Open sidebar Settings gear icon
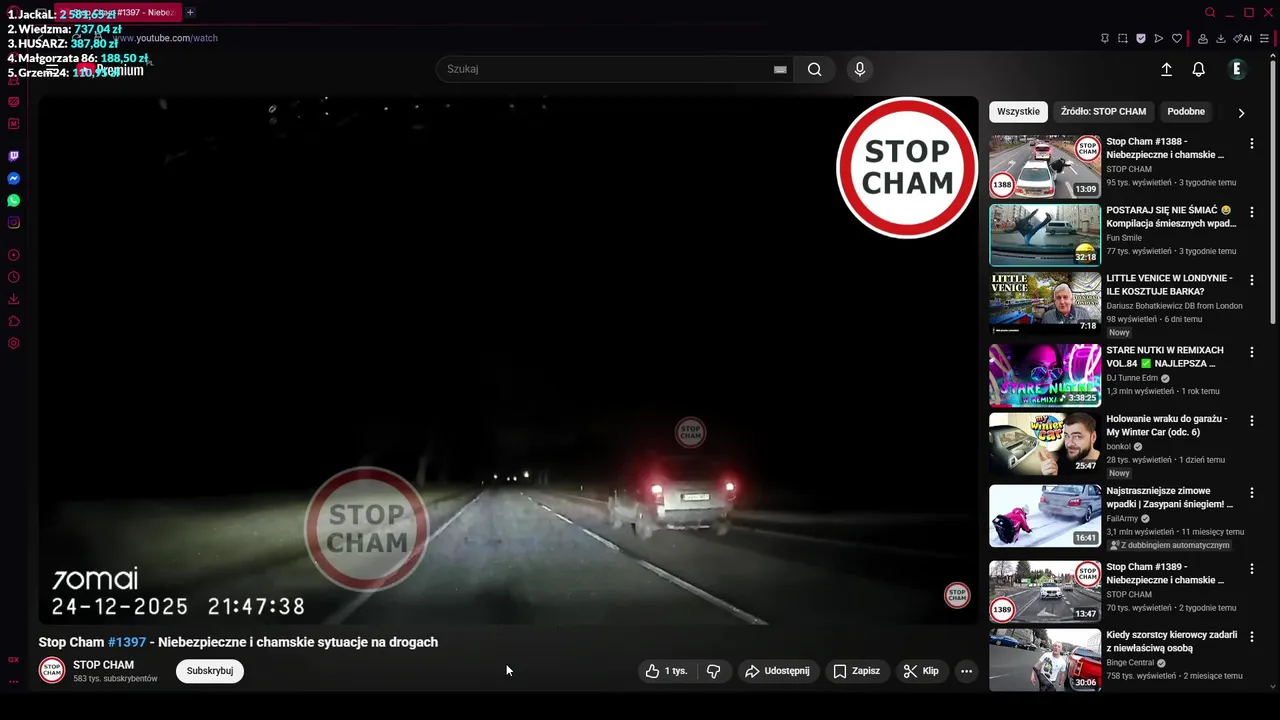The image size is (1280, 720). click(x=14, y=343)
